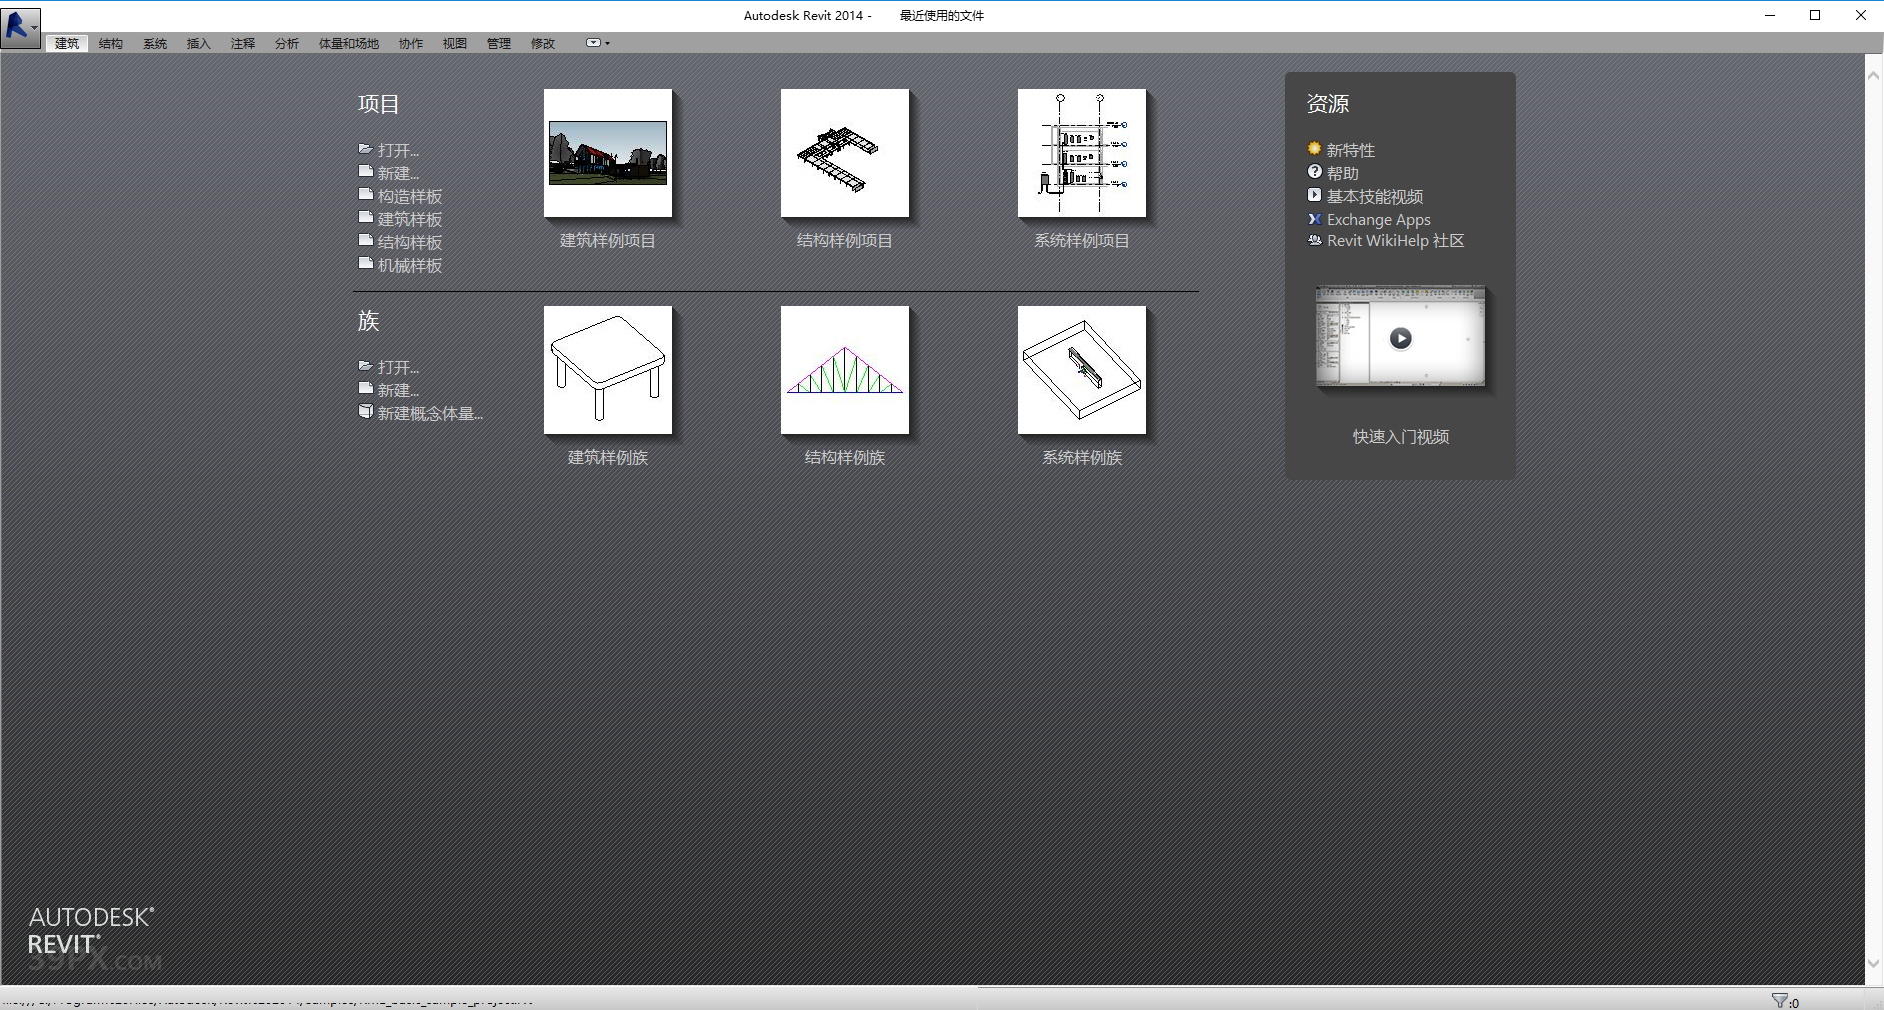Switch to the 管理 ribbon tab
This screenshot has height=1010, width=1884.
(498, 43)
